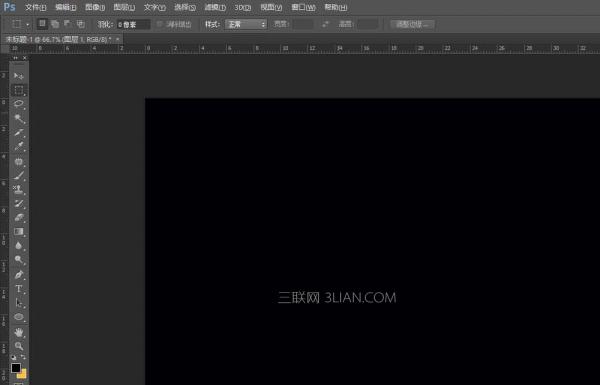Open the 图像 Image menu
This screenshot has height=385, width=600.
(95, 7)
